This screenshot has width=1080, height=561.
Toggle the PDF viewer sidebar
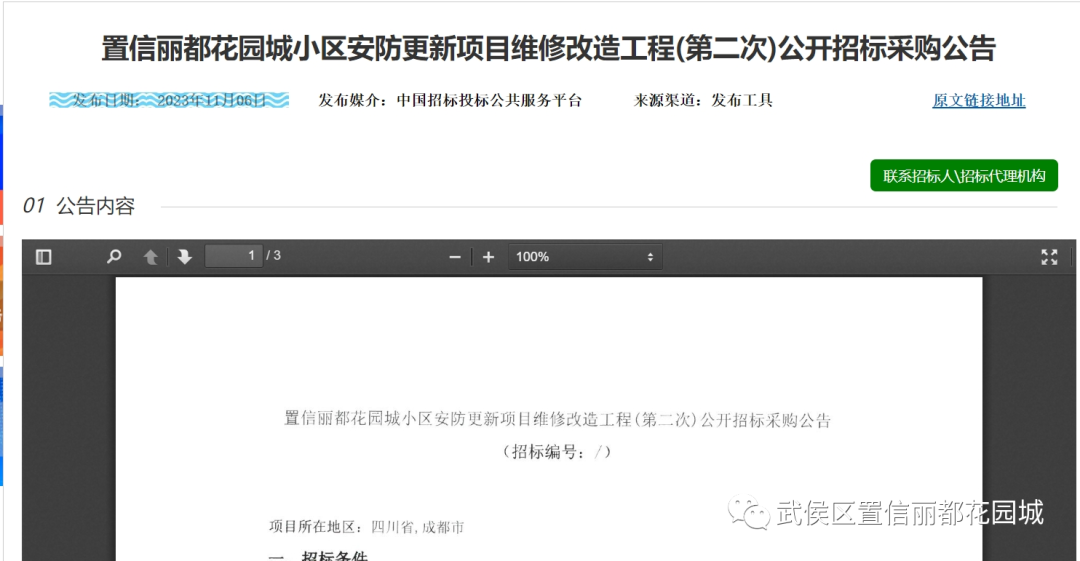pyautogui.click(x=43, y=257)
